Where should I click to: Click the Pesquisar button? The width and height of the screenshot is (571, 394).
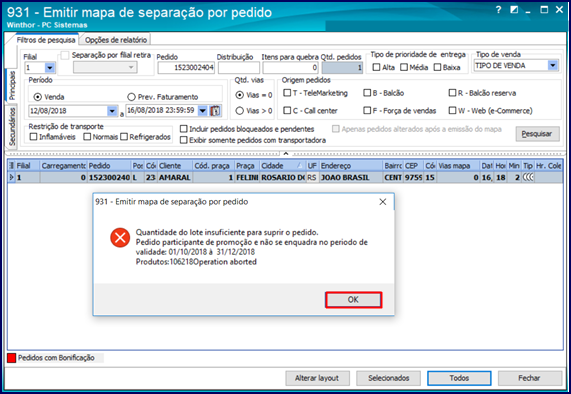[x=537, y=134]
